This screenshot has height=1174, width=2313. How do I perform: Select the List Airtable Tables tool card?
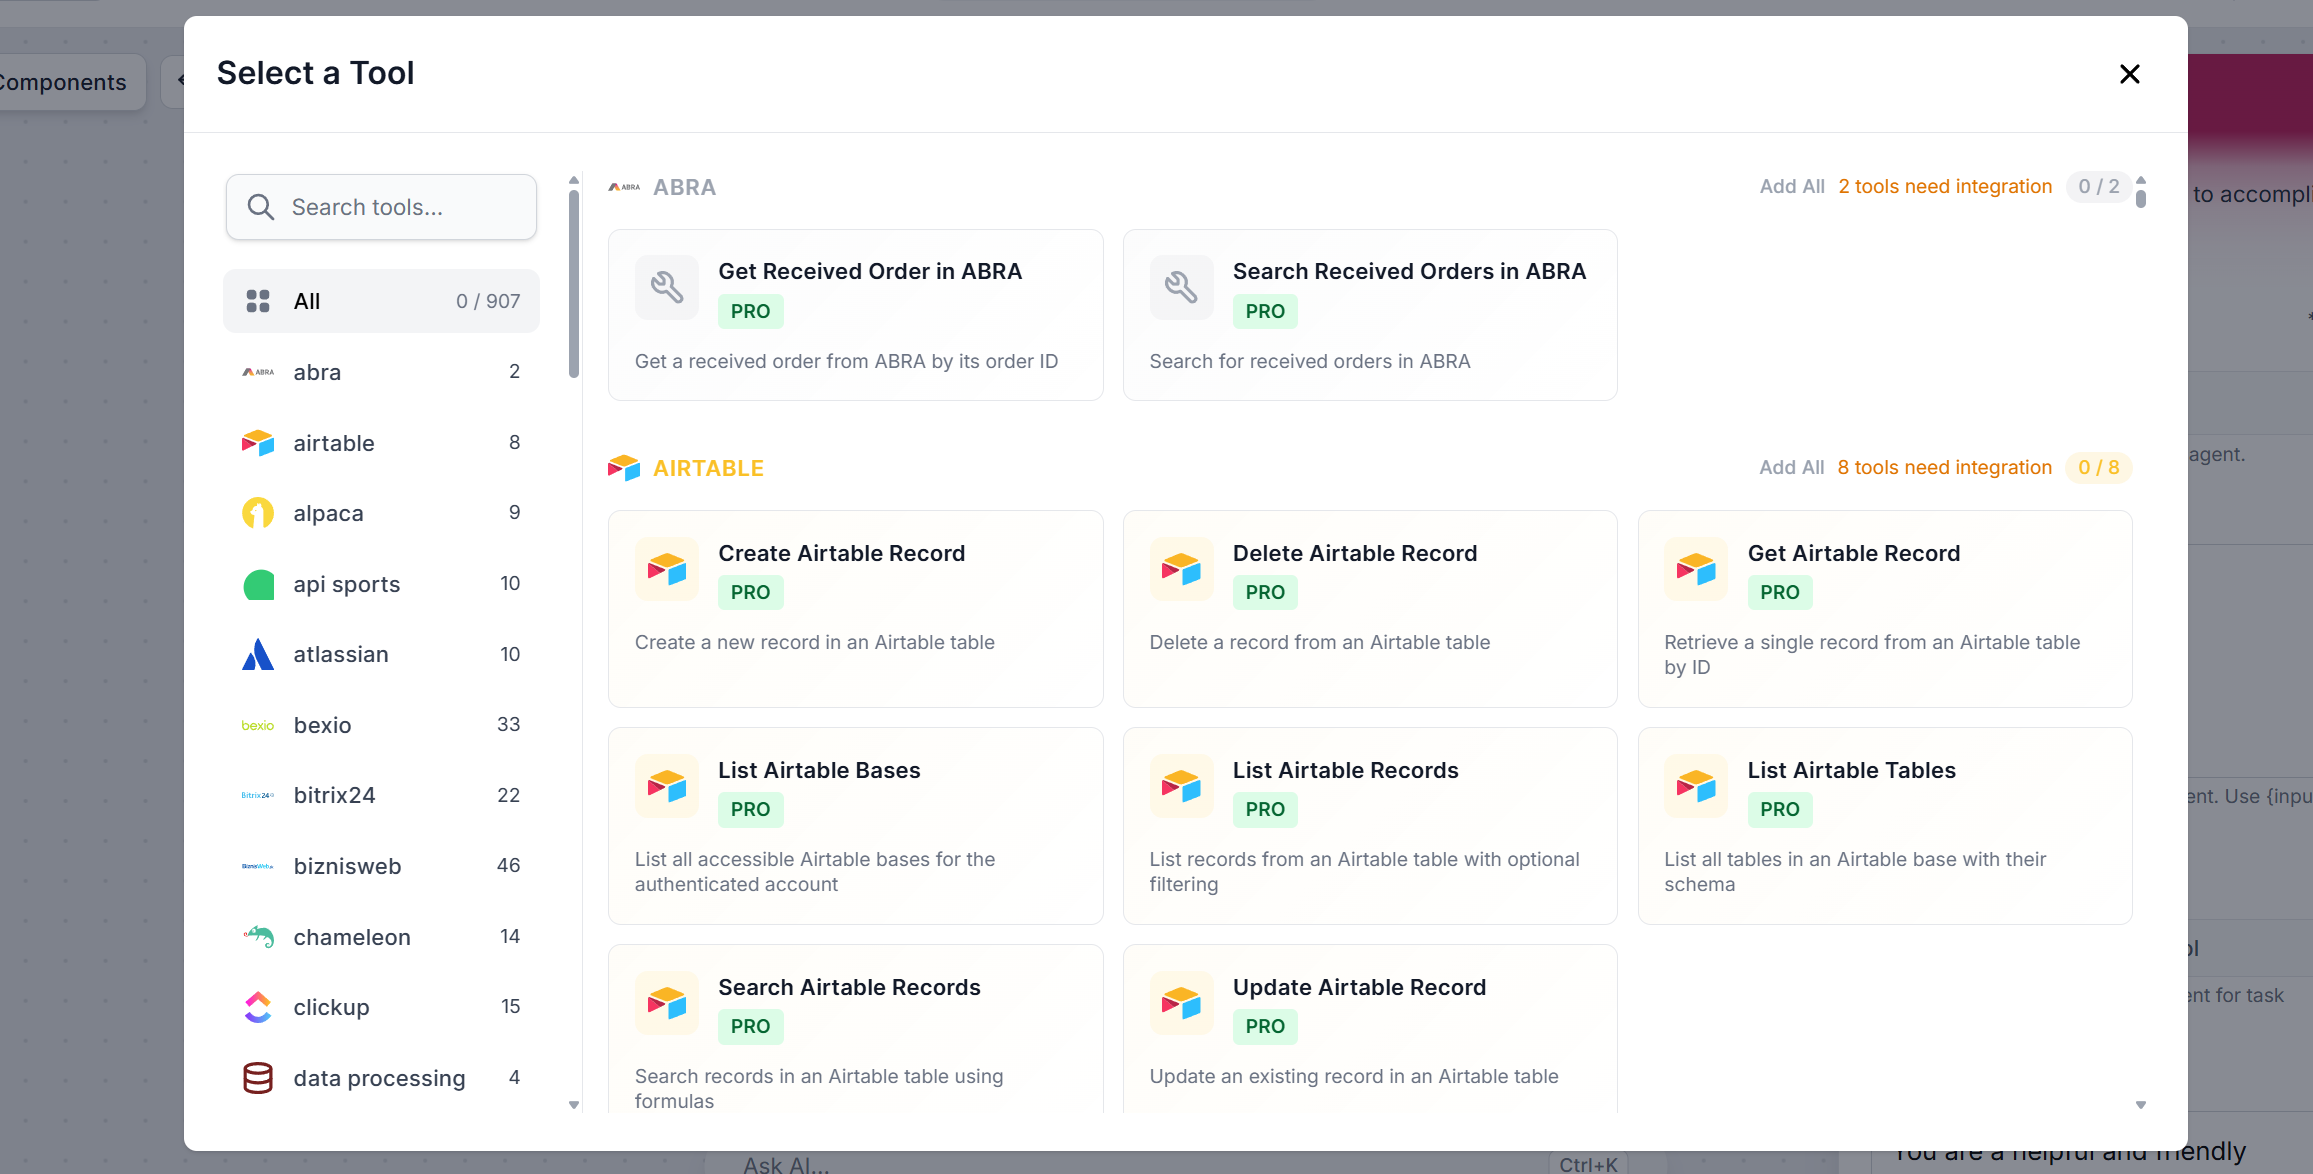point(1884,825)
